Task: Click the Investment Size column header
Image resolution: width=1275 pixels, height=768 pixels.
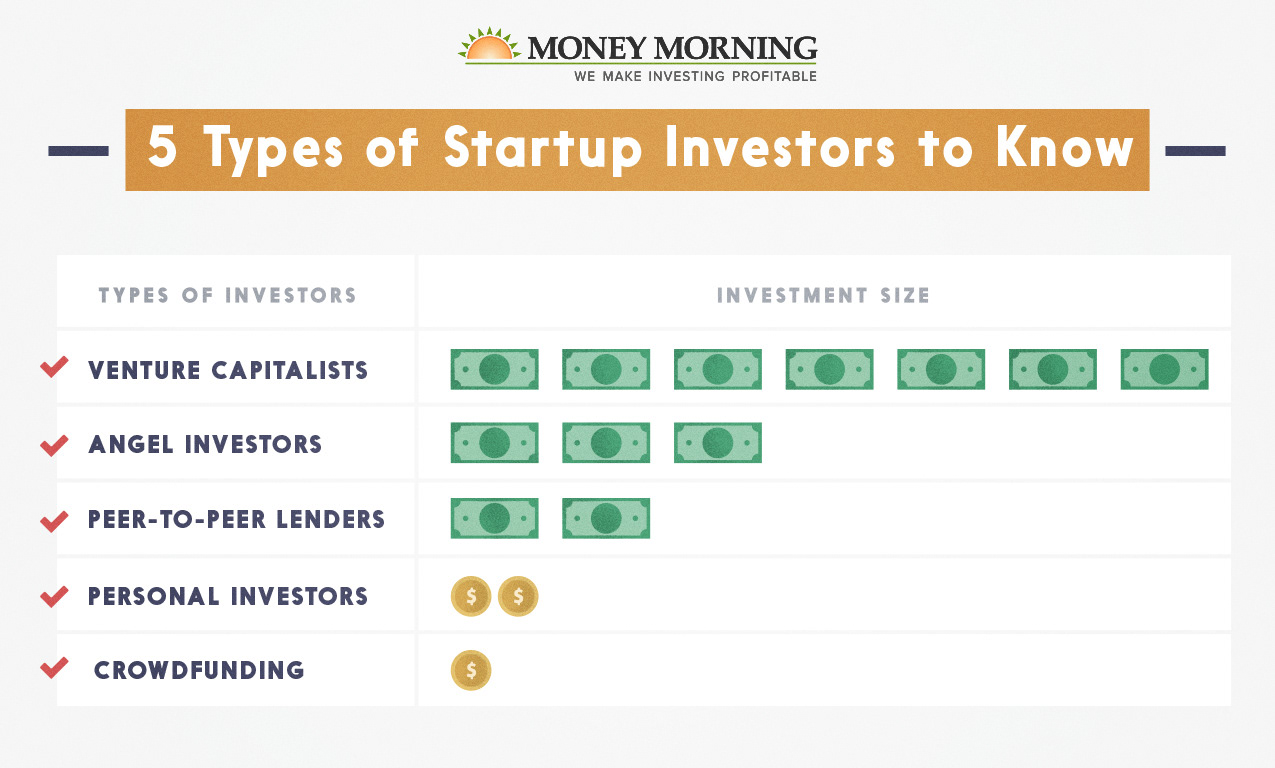Action: 823,295
